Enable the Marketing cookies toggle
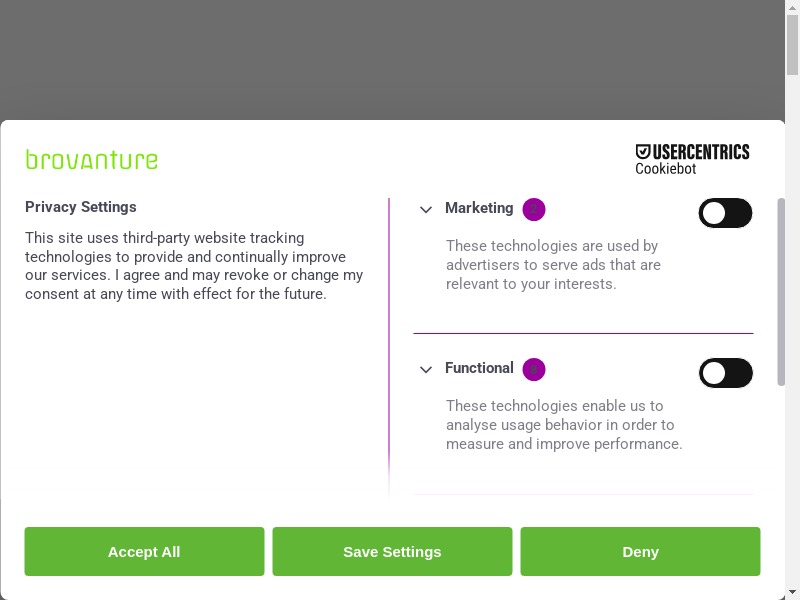 [x=725, y=213]
